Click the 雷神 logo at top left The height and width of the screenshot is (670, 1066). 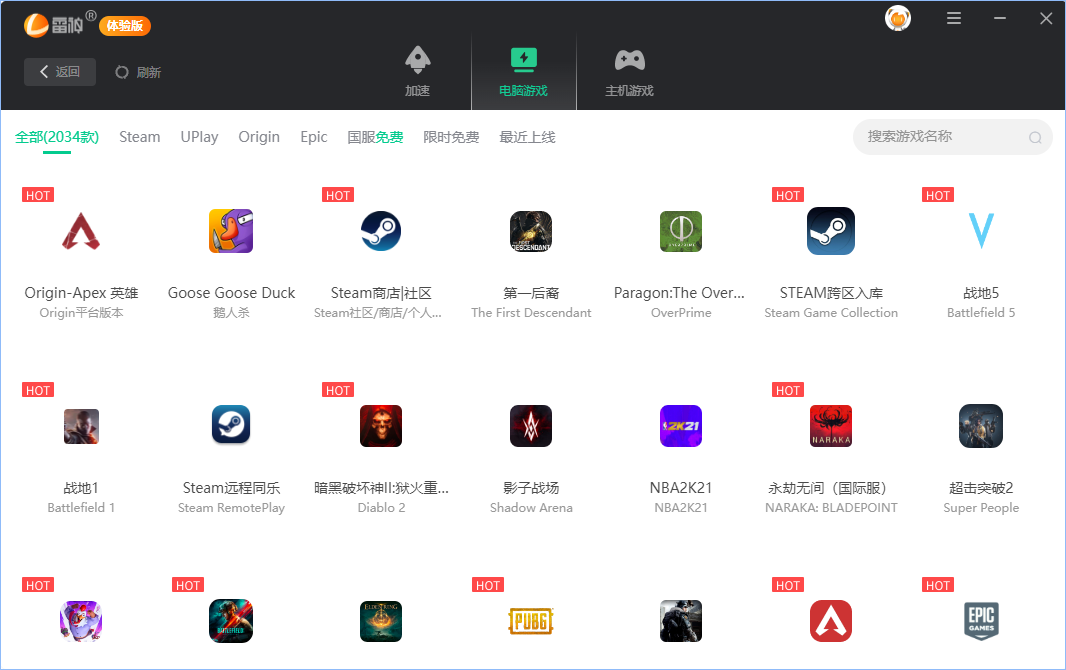coord(53,25)
